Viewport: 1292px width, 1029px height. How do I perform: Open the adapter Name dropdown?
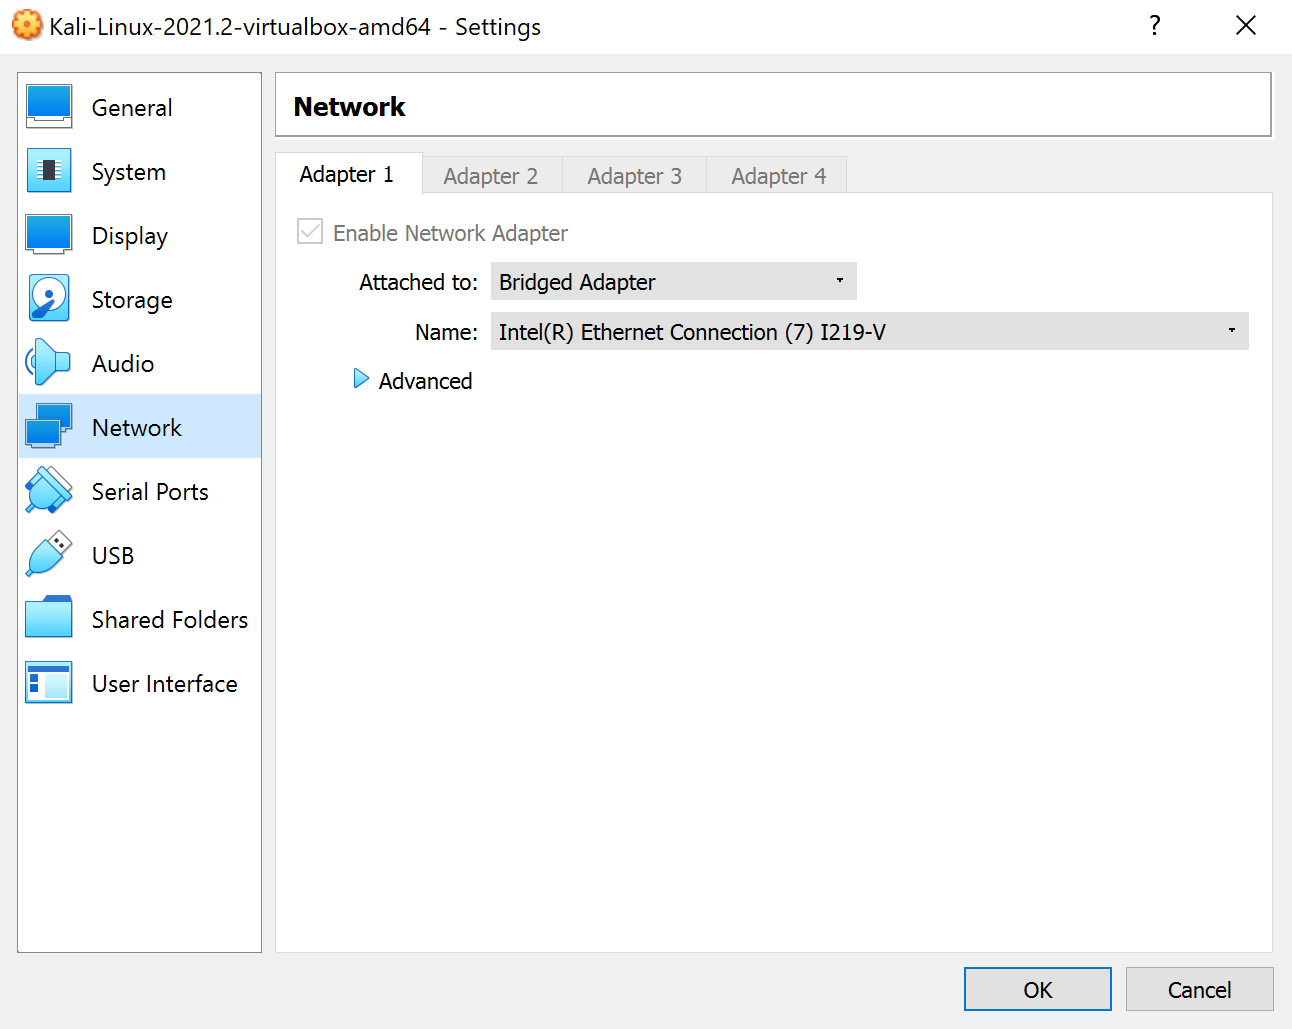(x=869, y=331)
